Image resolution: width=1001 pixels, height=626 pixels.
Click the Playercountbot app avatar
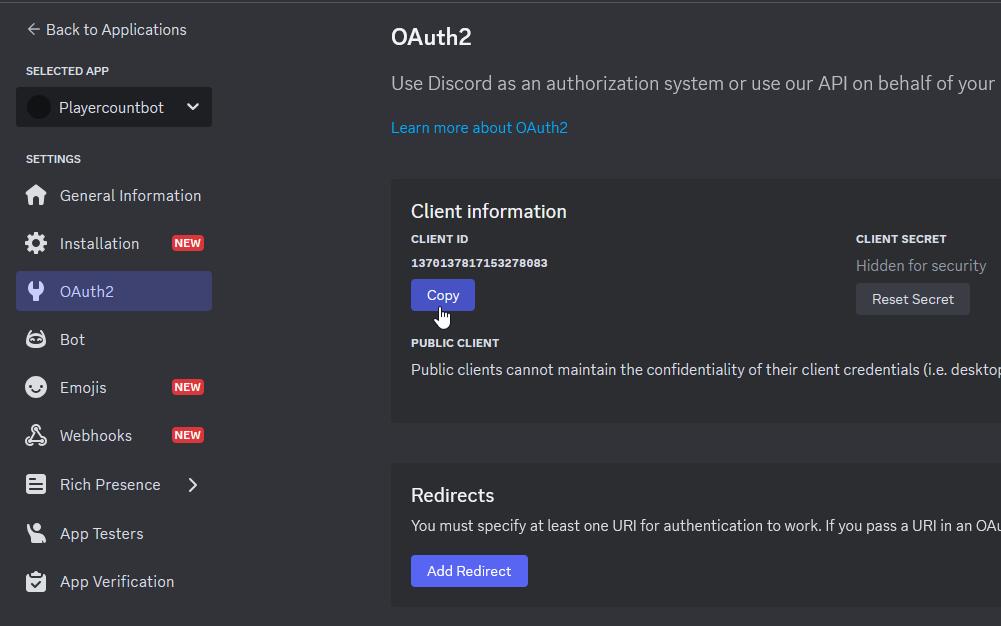[39, 108]
